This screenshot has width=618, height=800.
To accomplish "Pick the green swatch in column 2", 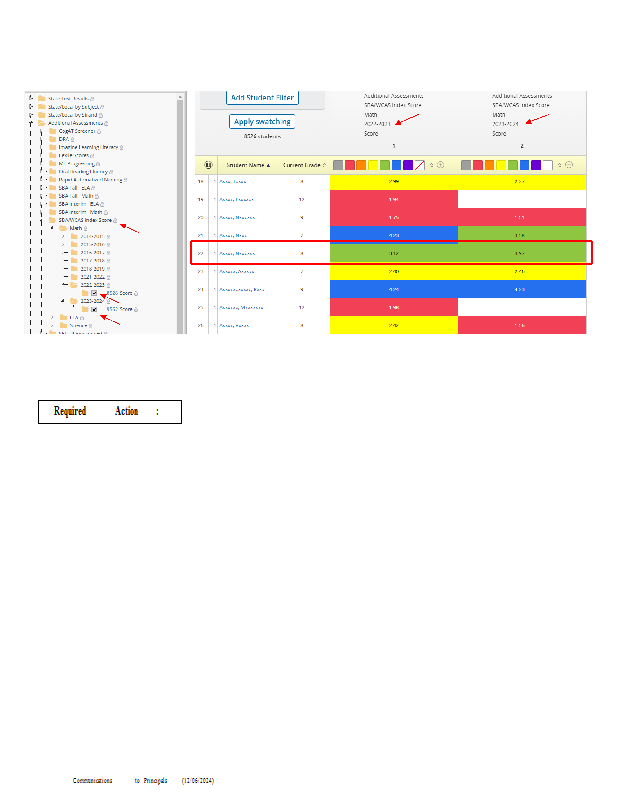I will [513, 165].
